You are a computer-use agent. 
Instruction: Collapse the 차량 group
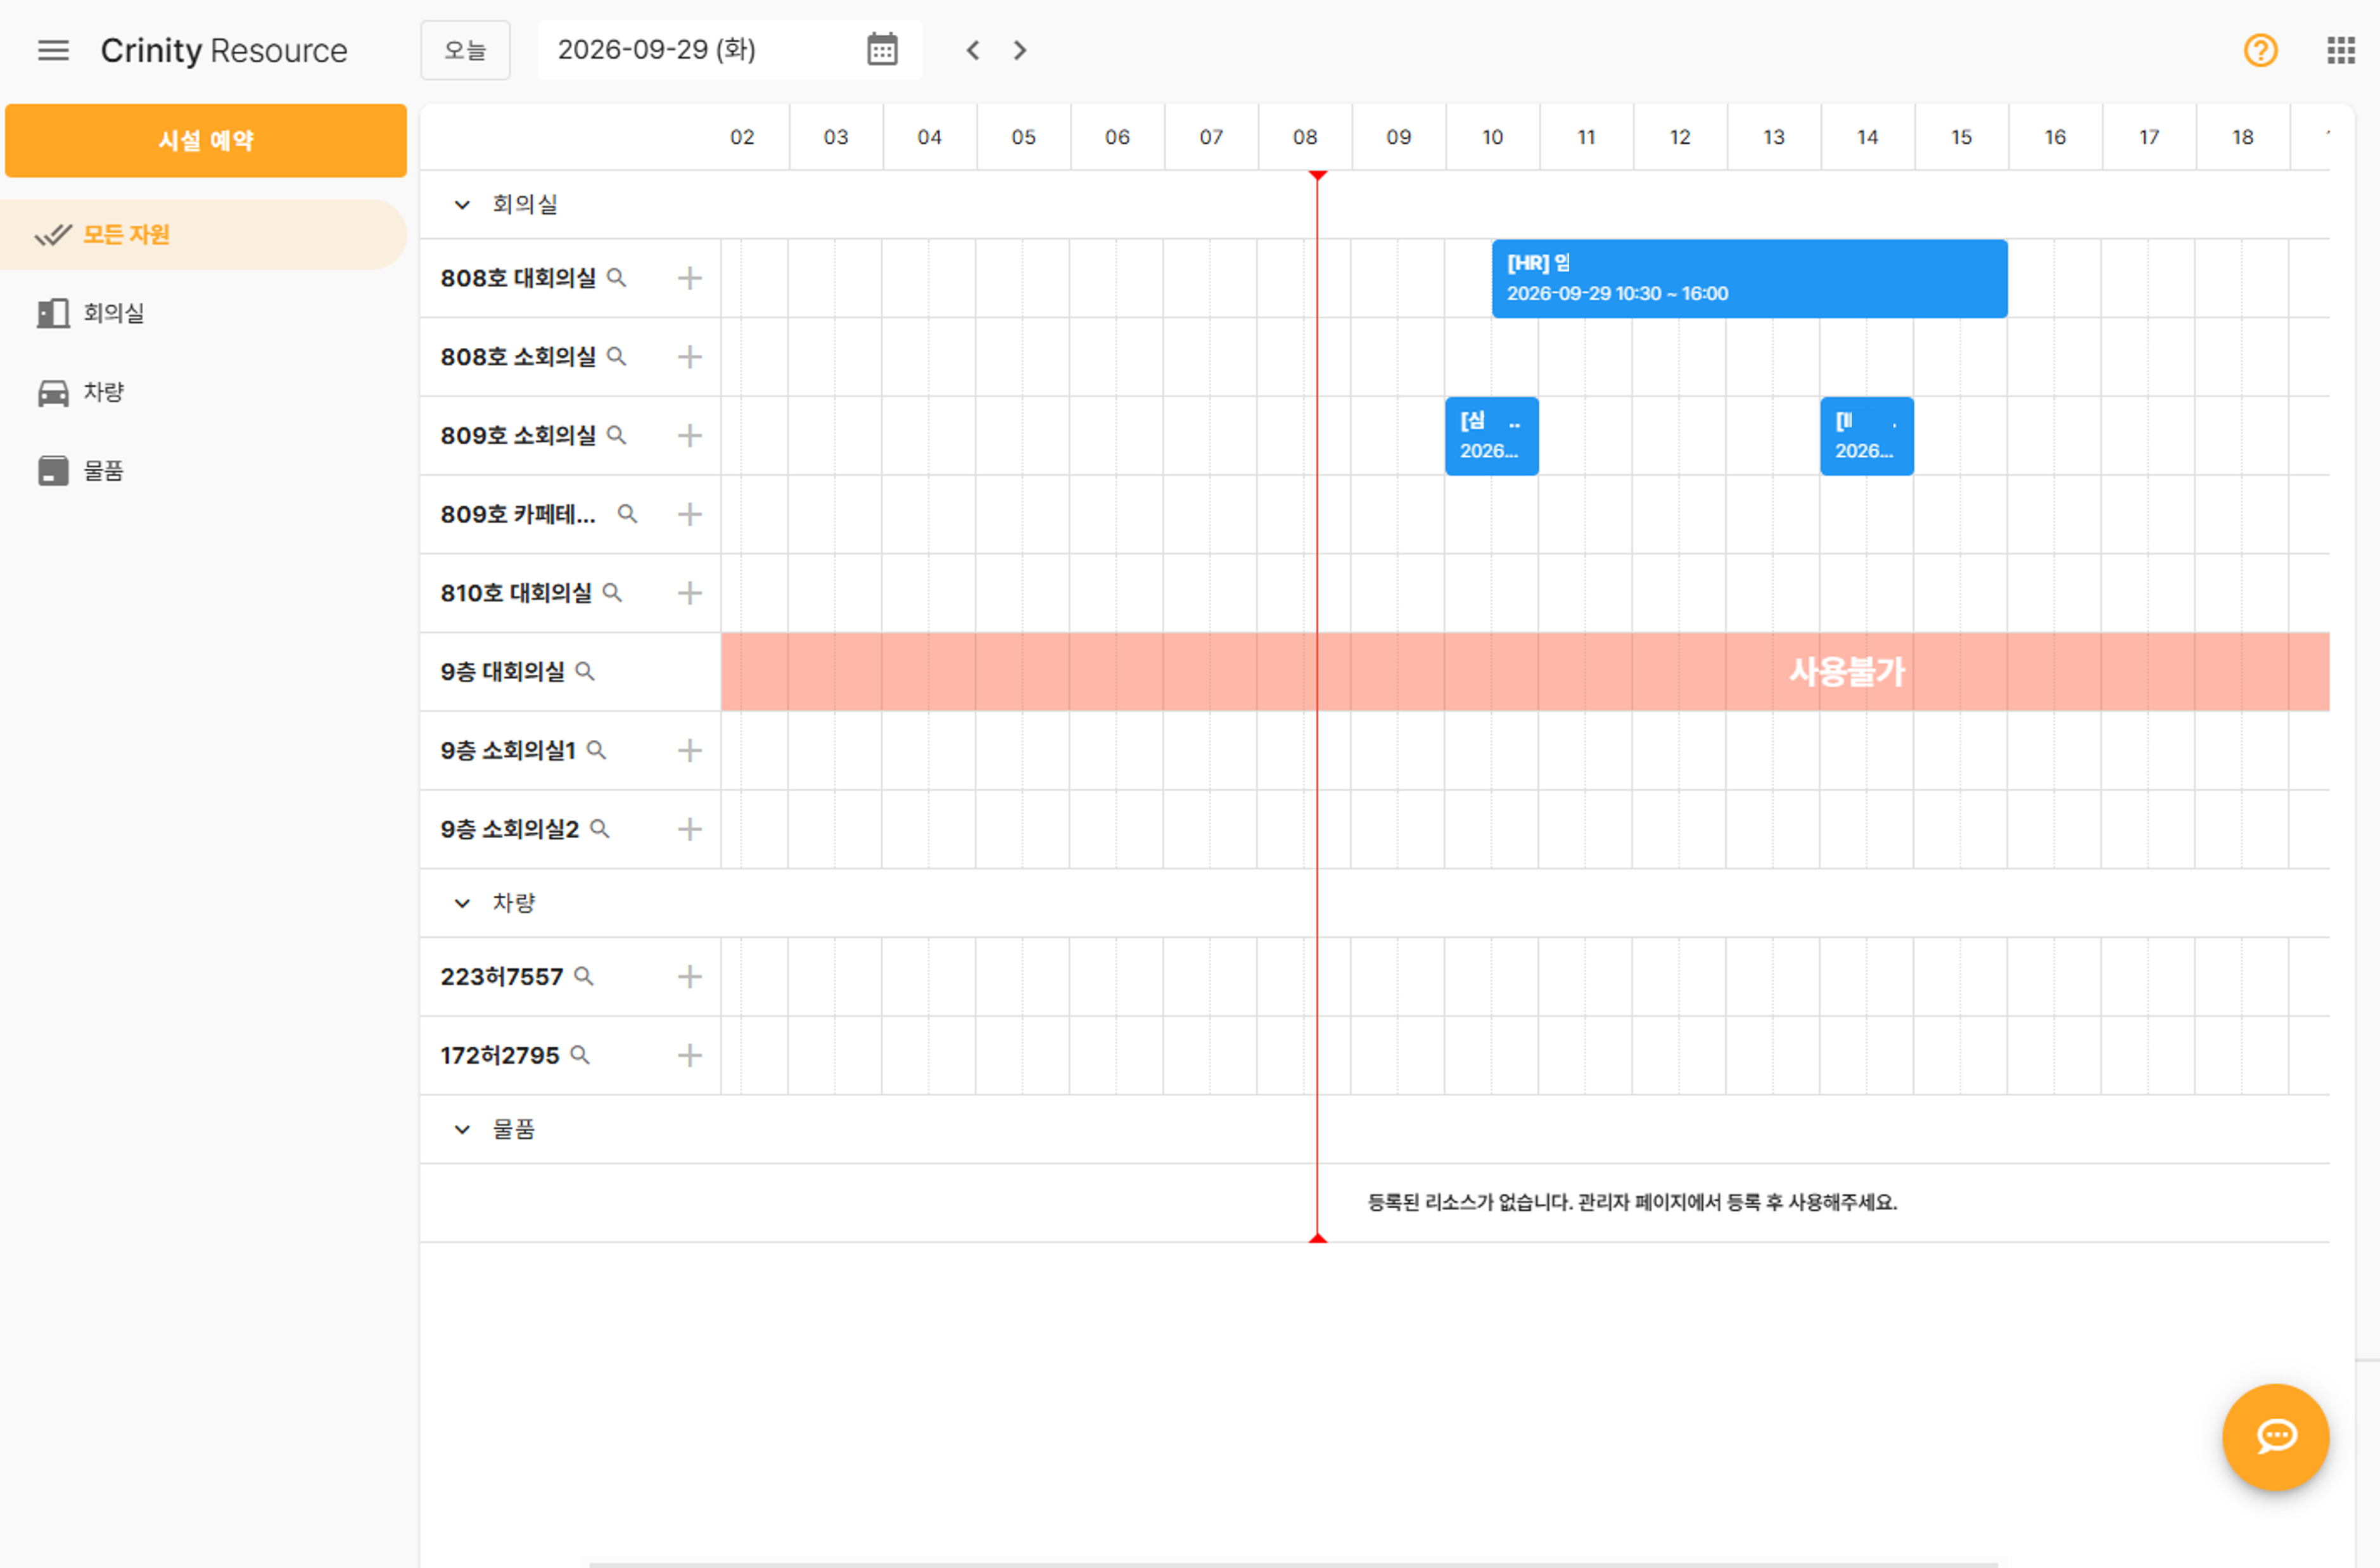point(462,903)
